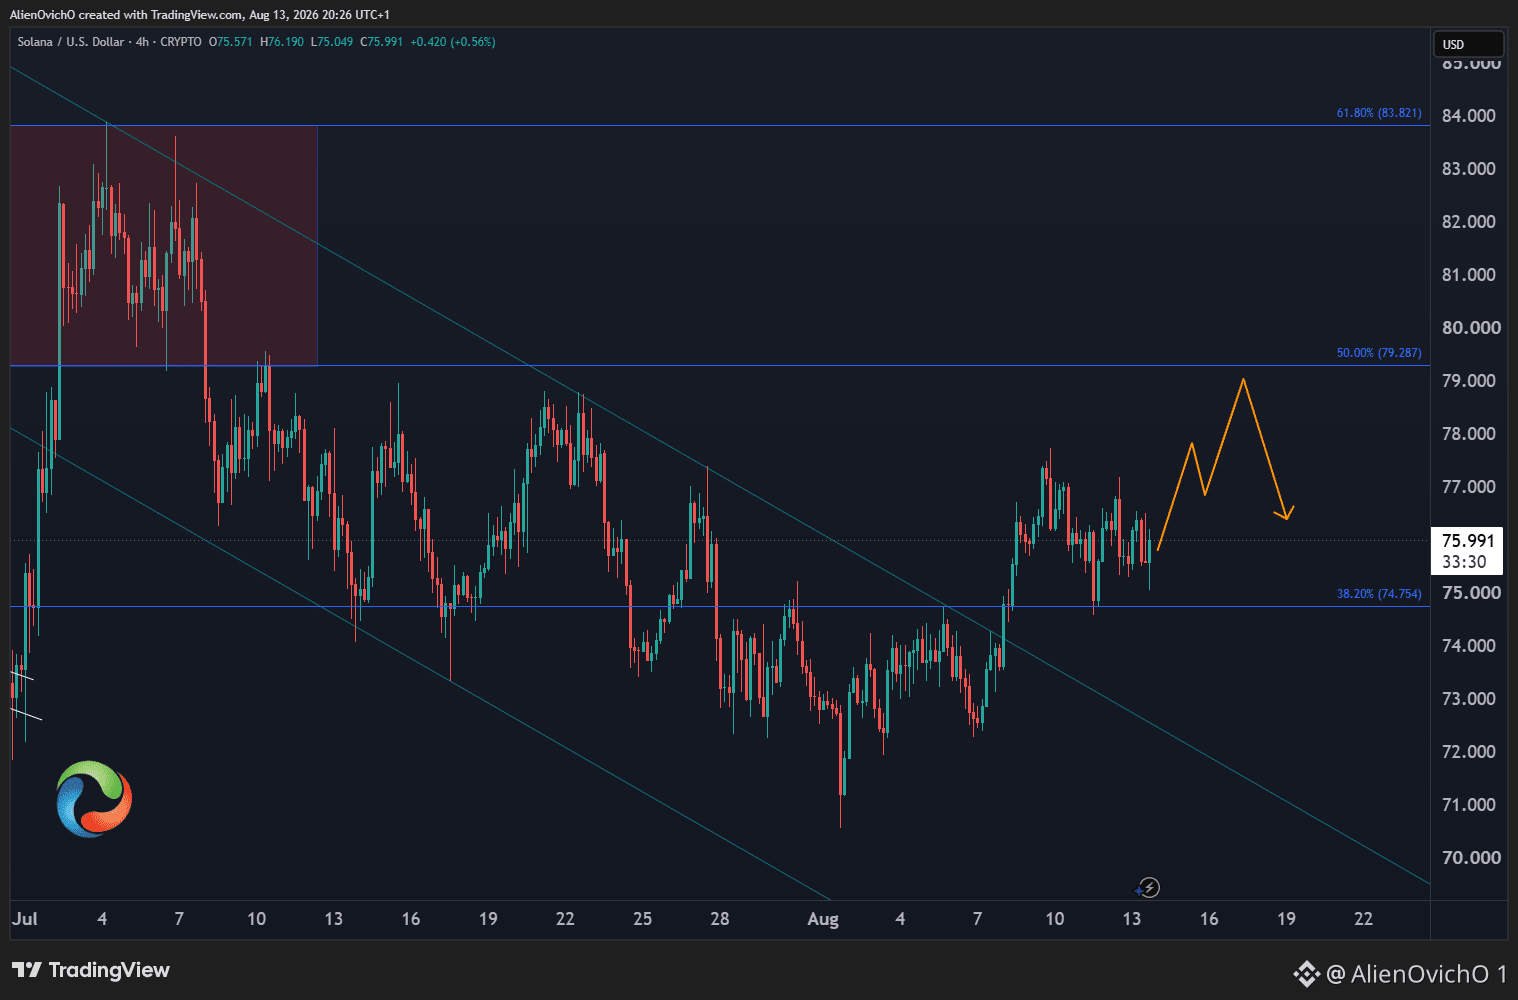The height and width of the screenshot is (1000, 1518).
Task: Click the 77.000 price axis label
Action: pos(1469,487)
